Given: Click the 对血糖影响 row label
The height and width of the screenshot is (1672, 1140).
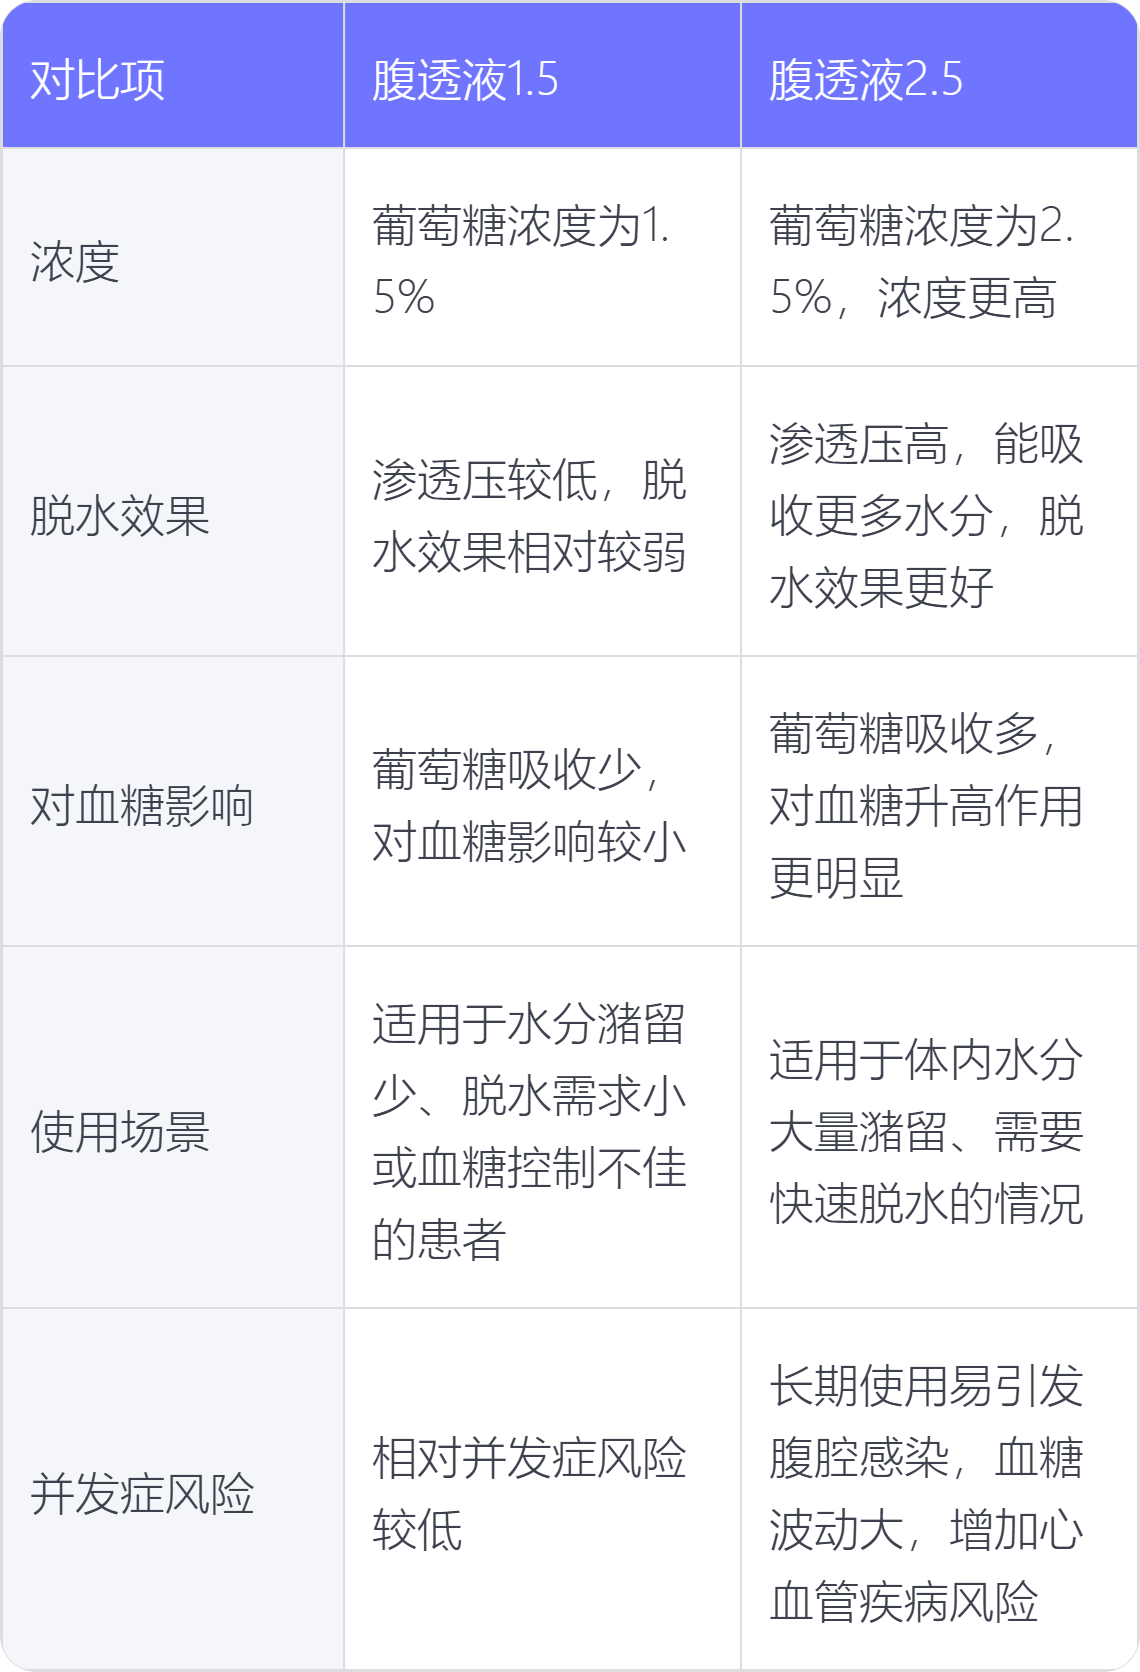Looking at the screenshot, I should [x=173, y=802].
